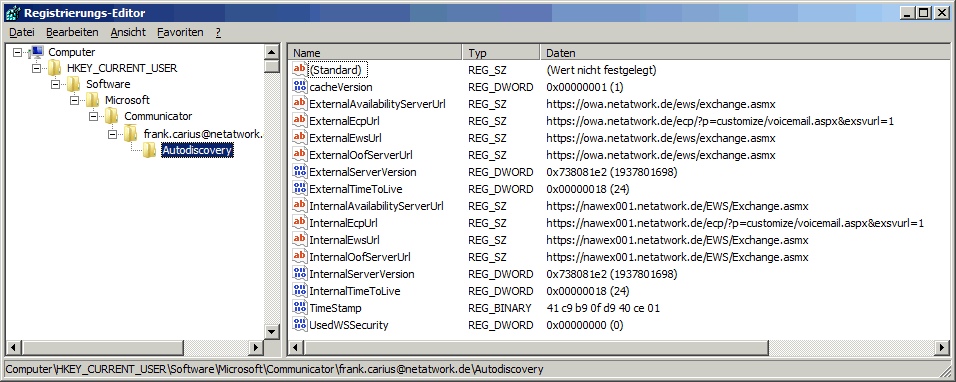Select the Software key label
956x382 pixels.
(x=107, y=84)
